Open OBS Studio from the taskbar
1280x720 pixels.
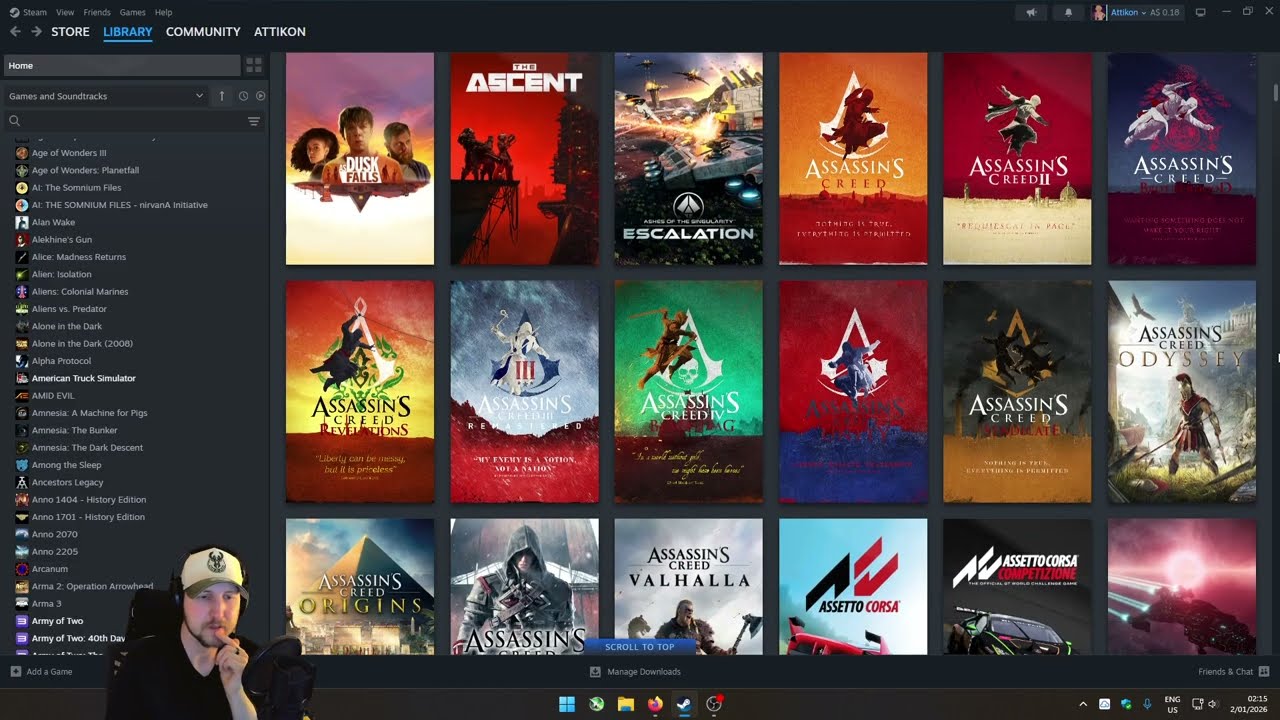pos(714,704)
